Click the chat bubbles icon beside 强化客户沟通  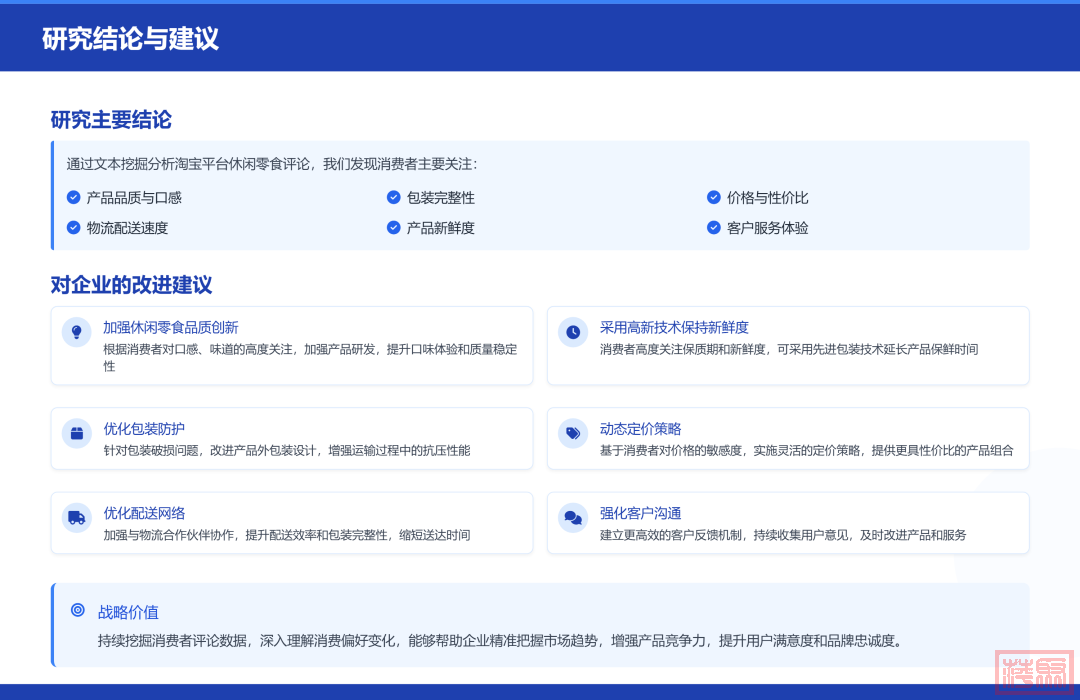coord(573,517)
